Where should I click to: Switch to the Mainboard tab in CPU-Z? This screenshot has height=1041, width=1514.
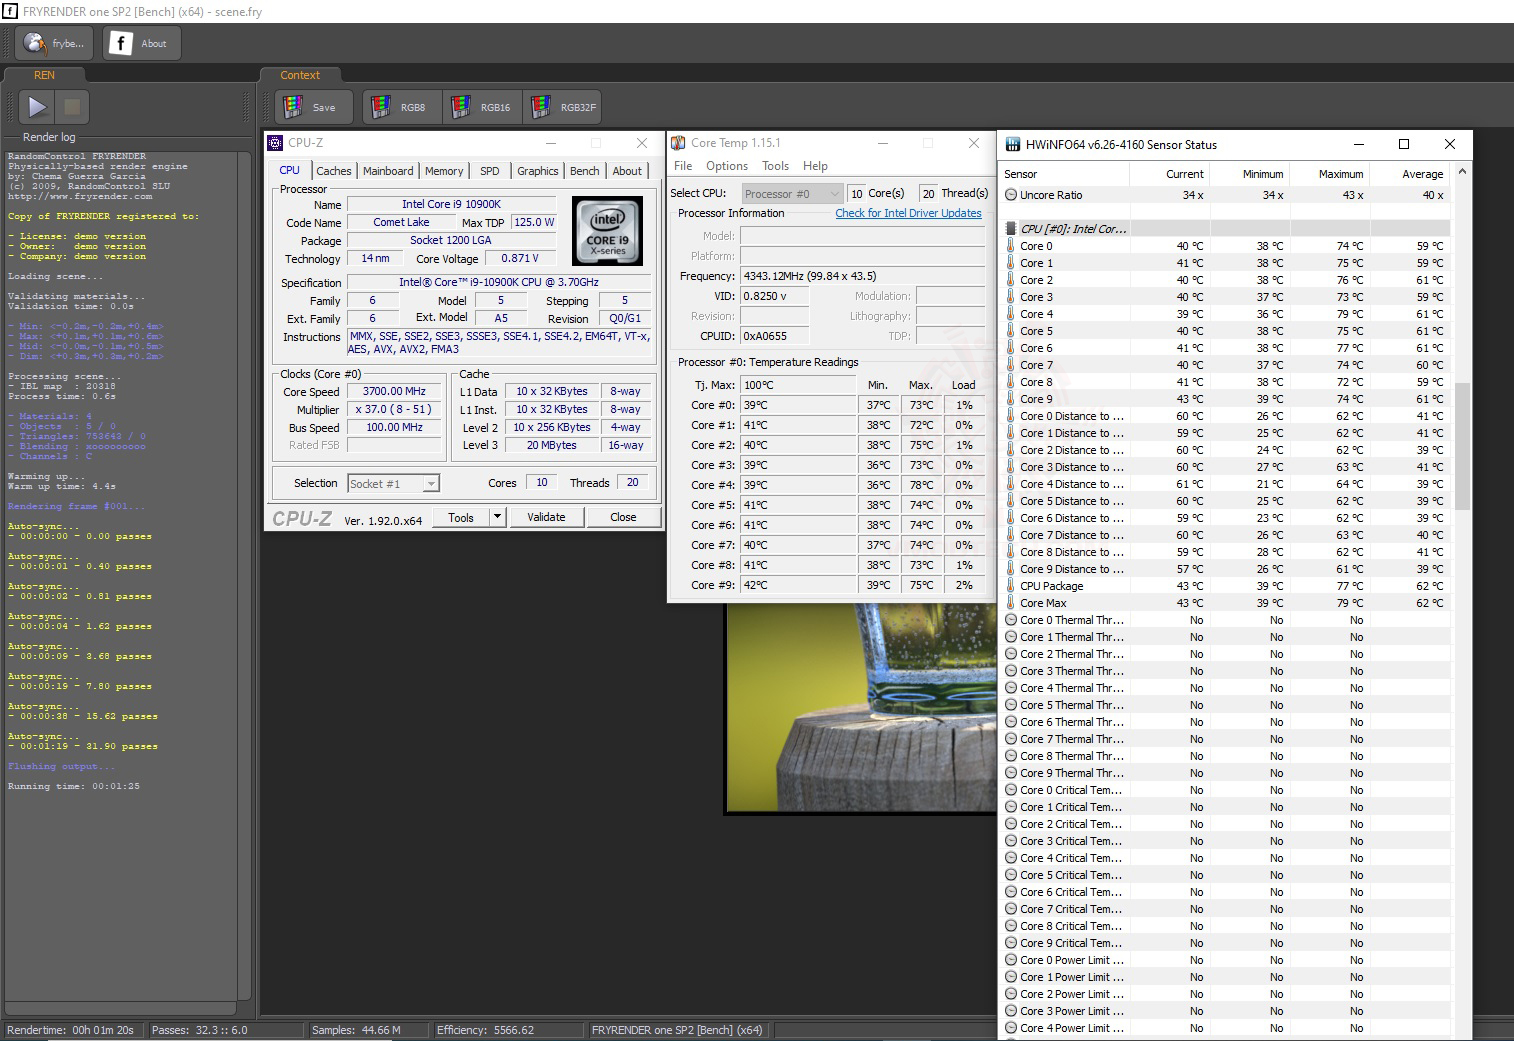click(387, 171)
